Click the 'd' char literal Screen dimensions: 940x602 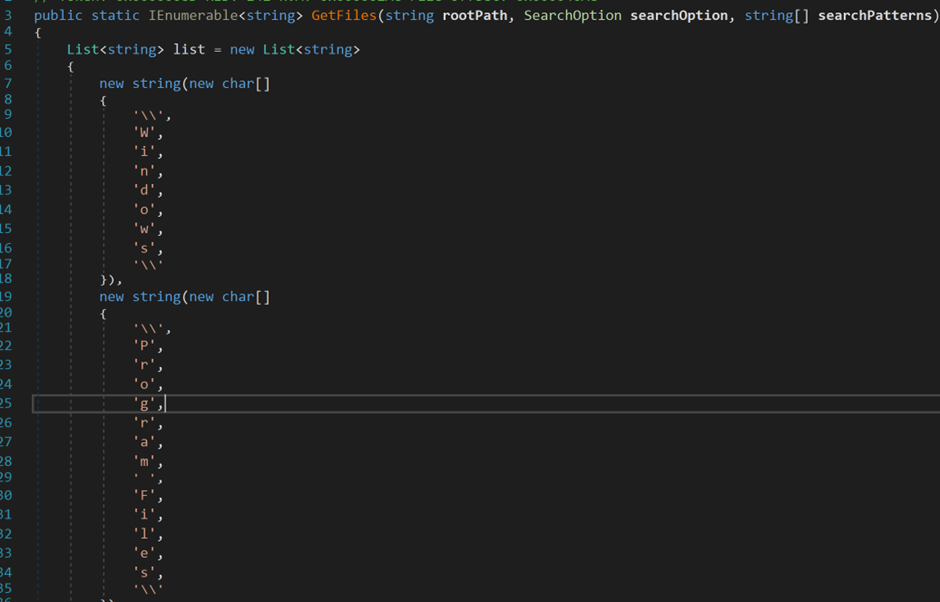click(x=144, y=191)
